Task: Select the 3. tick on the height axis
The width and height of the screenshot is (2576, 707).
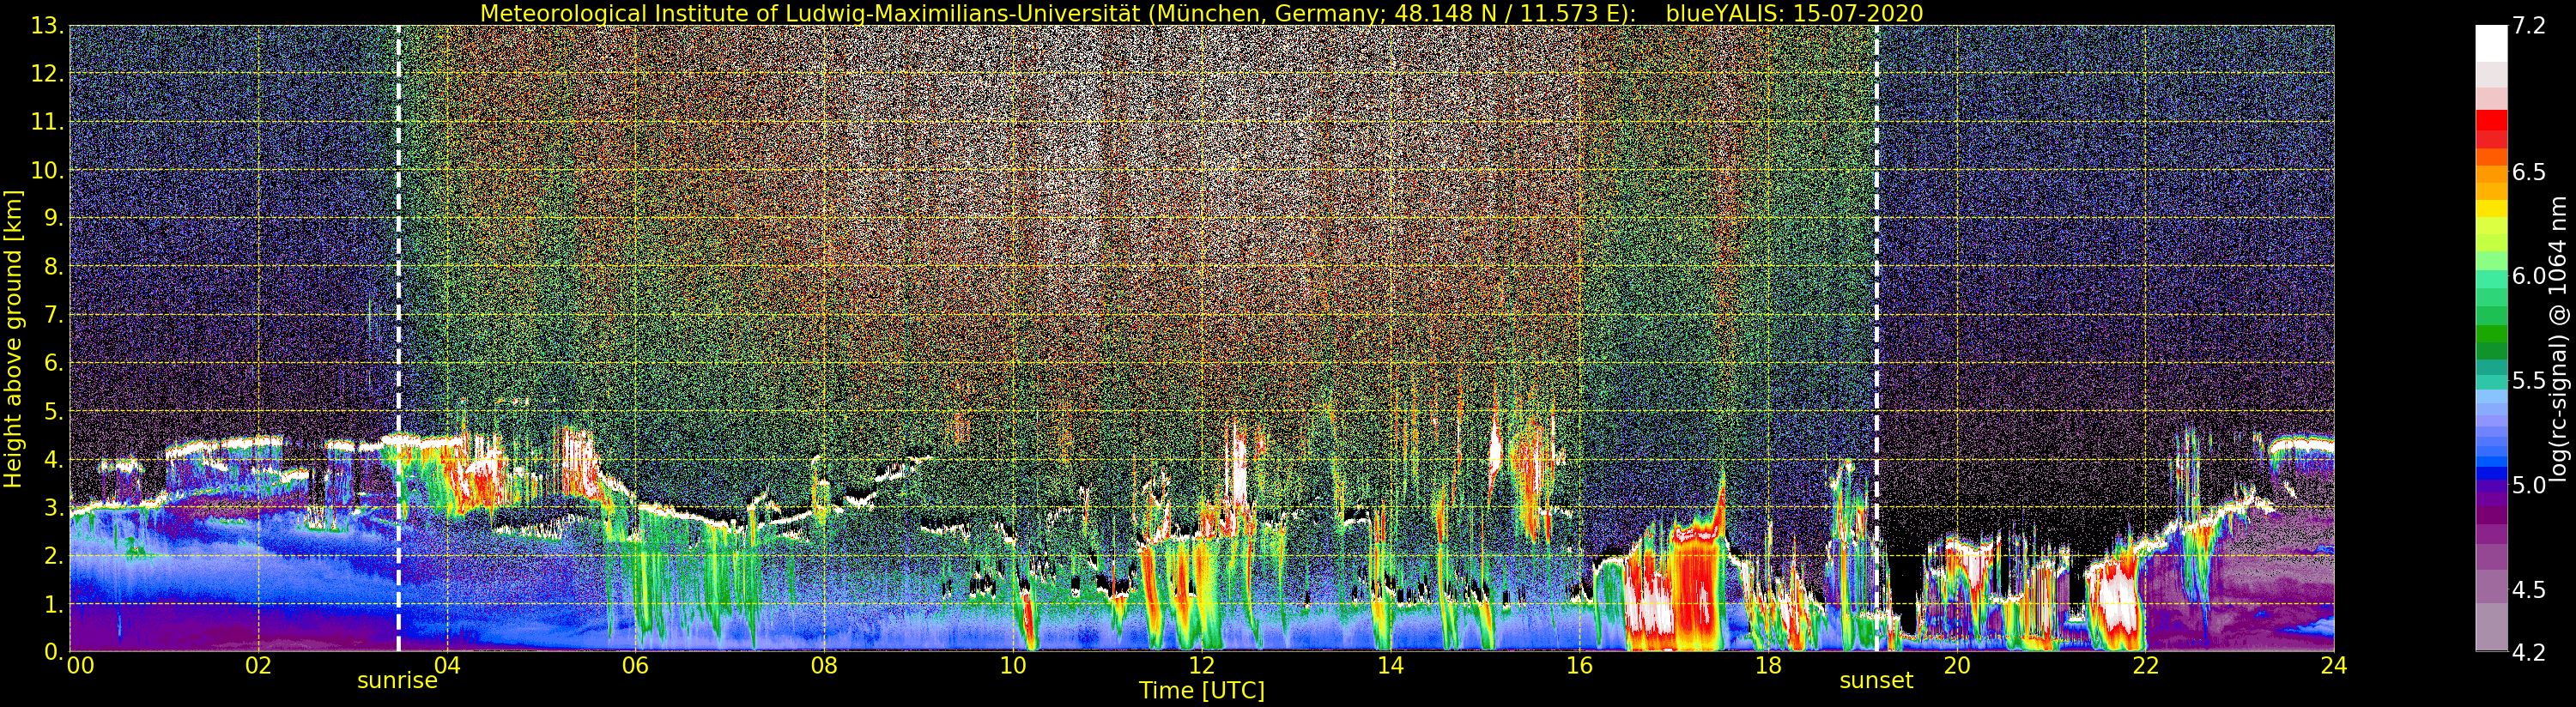Action: click(55, 508)
